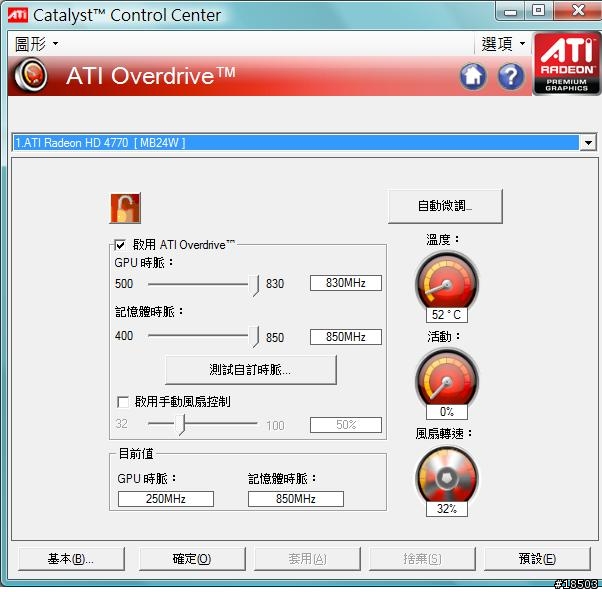Click the 預設(E) button
Image resolution: width=602 pixels, height=592 pixels.
[537, 559]
